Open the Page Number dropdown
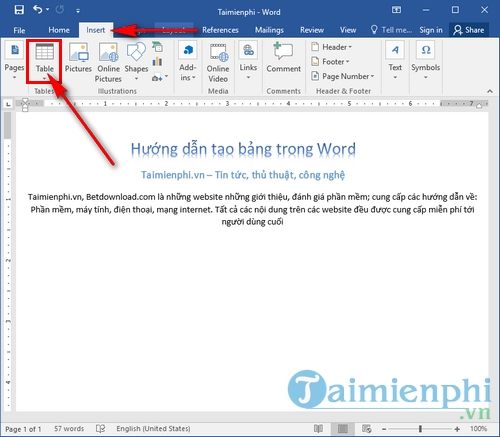This screenshot has height=437, width=500. [x=342, y=76]
